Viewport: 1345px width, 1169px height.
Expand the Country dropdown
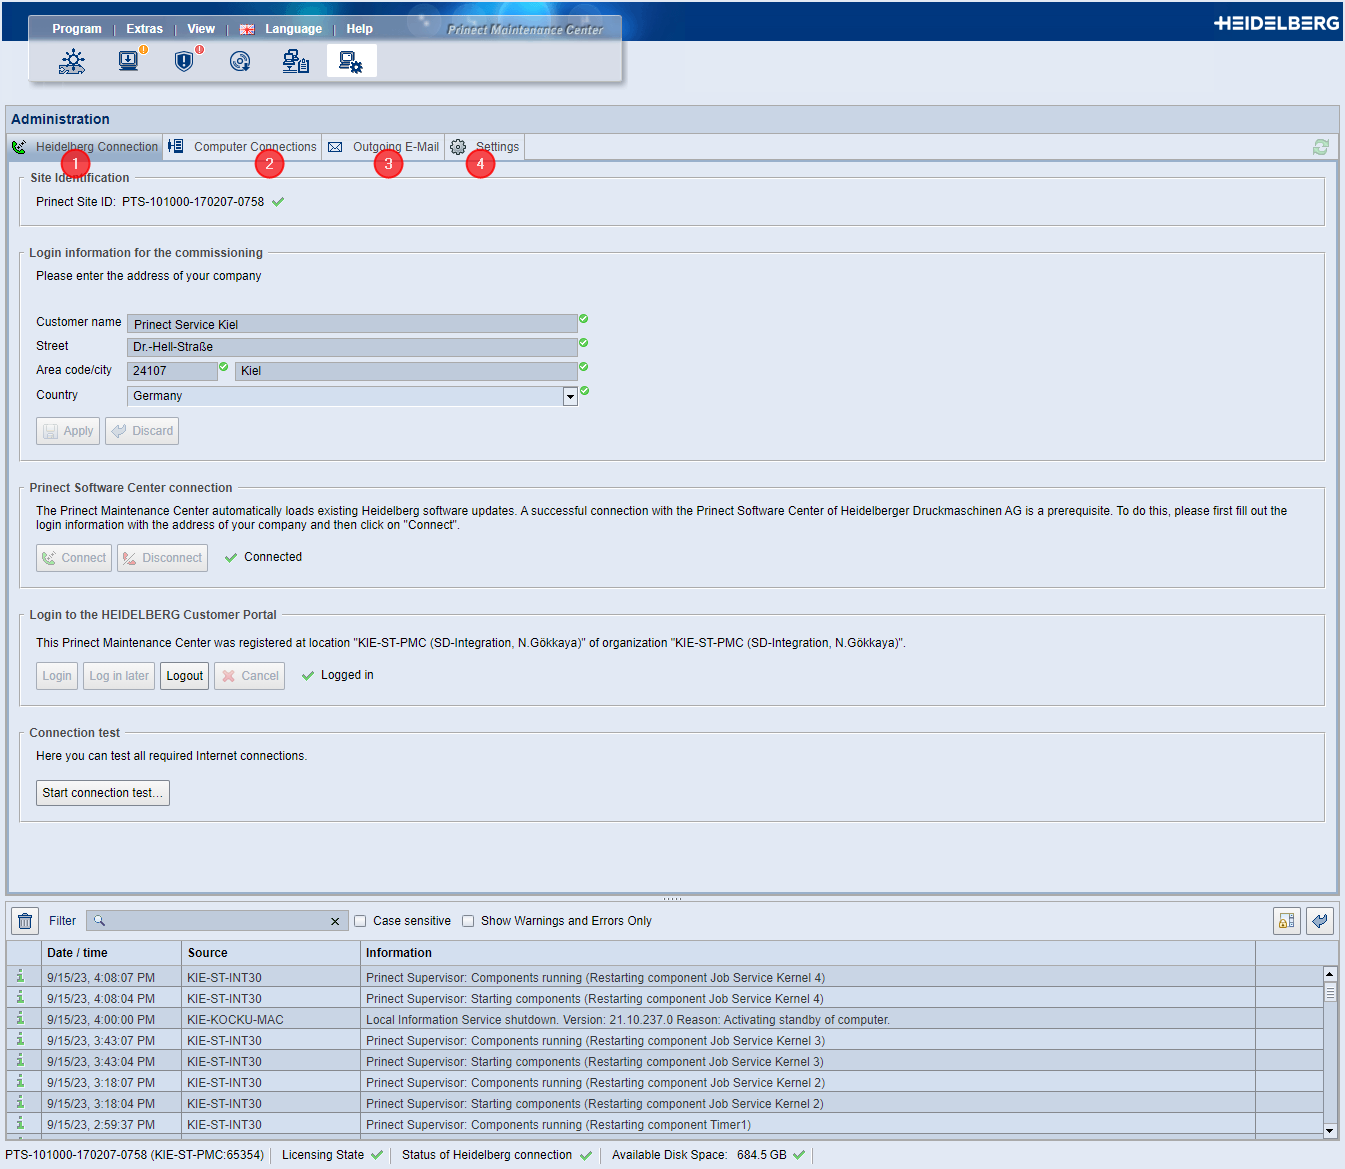(570, 397)
